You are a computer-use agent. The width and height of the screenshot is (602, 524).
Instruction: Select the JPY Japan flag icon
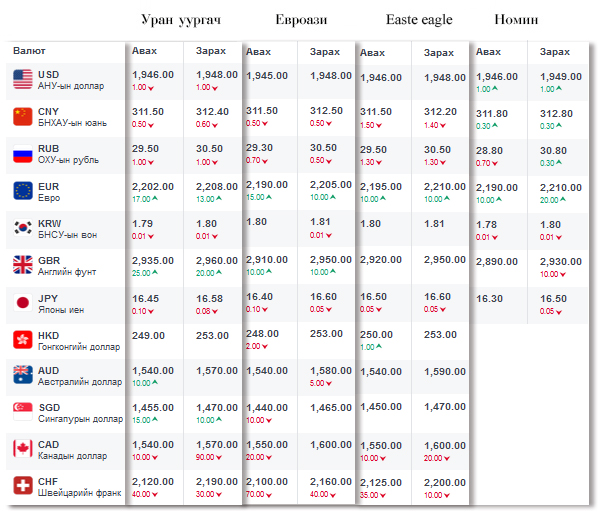[22, 302]
